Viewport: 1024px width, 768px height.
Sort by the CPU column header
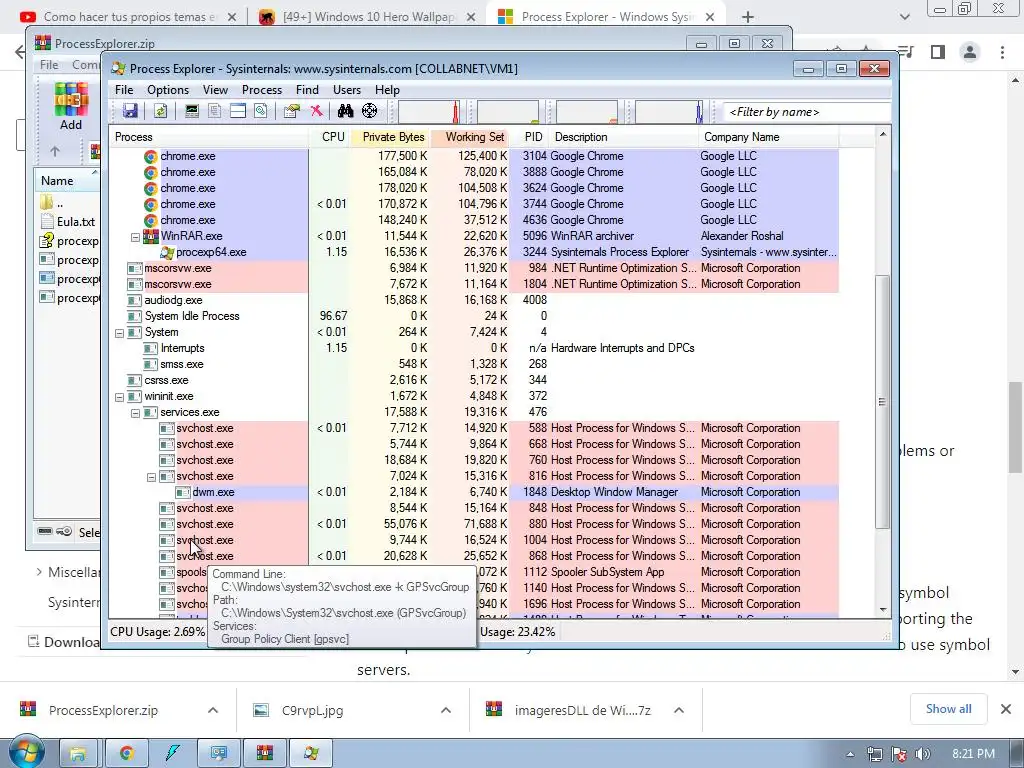coord(330,137)
